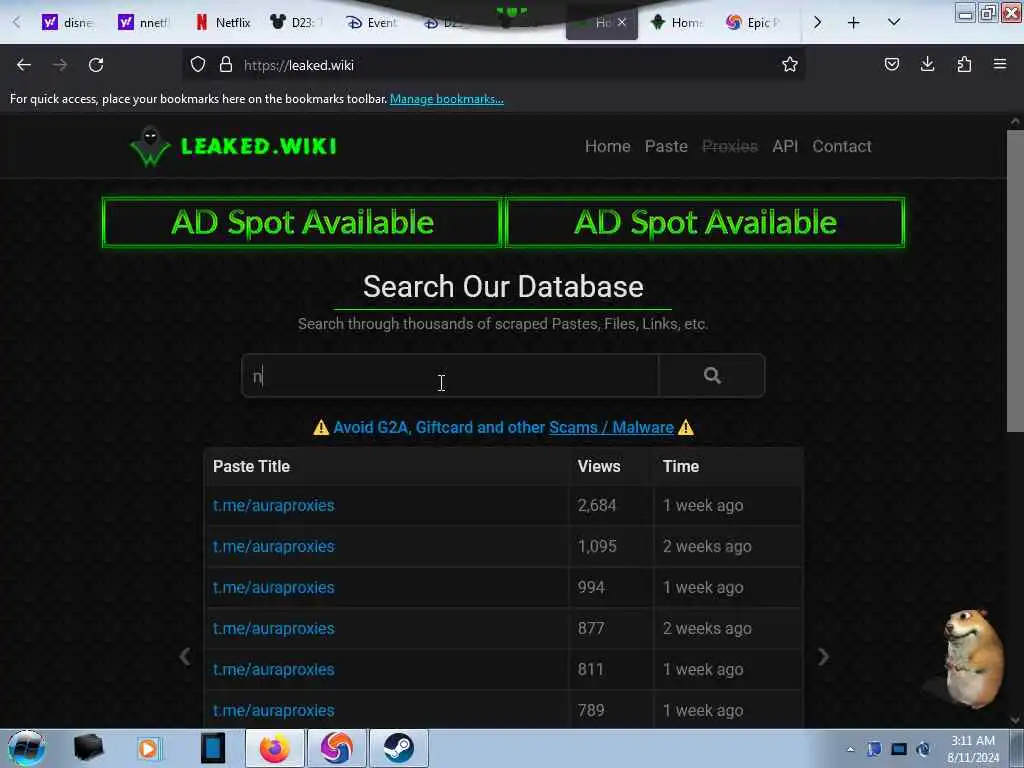Click the dancing hamster desktop mascot

[972, 658]
